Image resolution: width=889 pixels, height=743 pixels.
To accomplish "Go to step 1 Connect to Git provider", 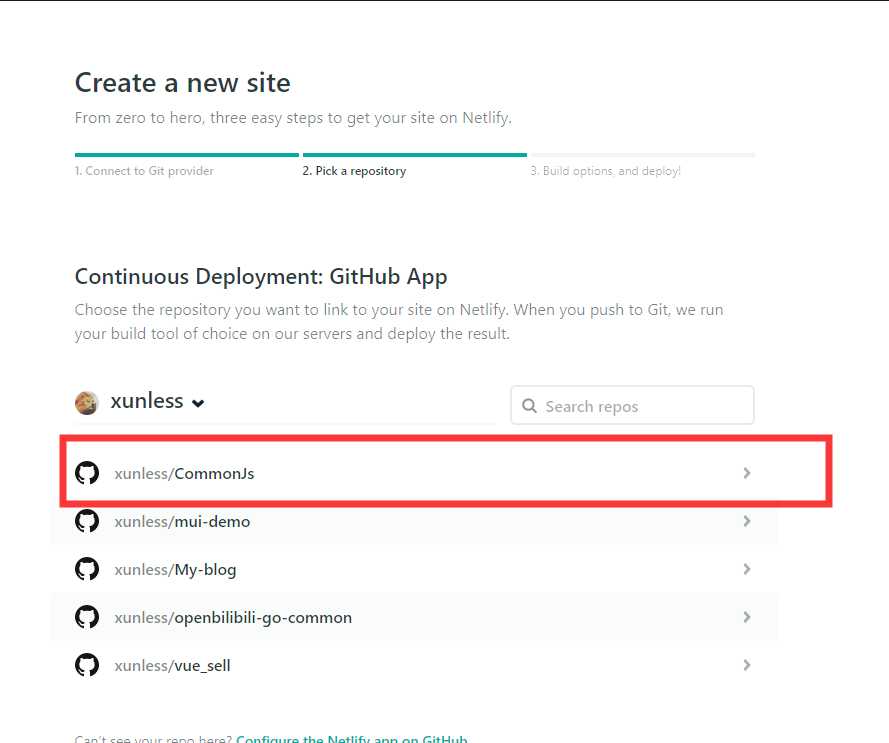I will point(144,171).
